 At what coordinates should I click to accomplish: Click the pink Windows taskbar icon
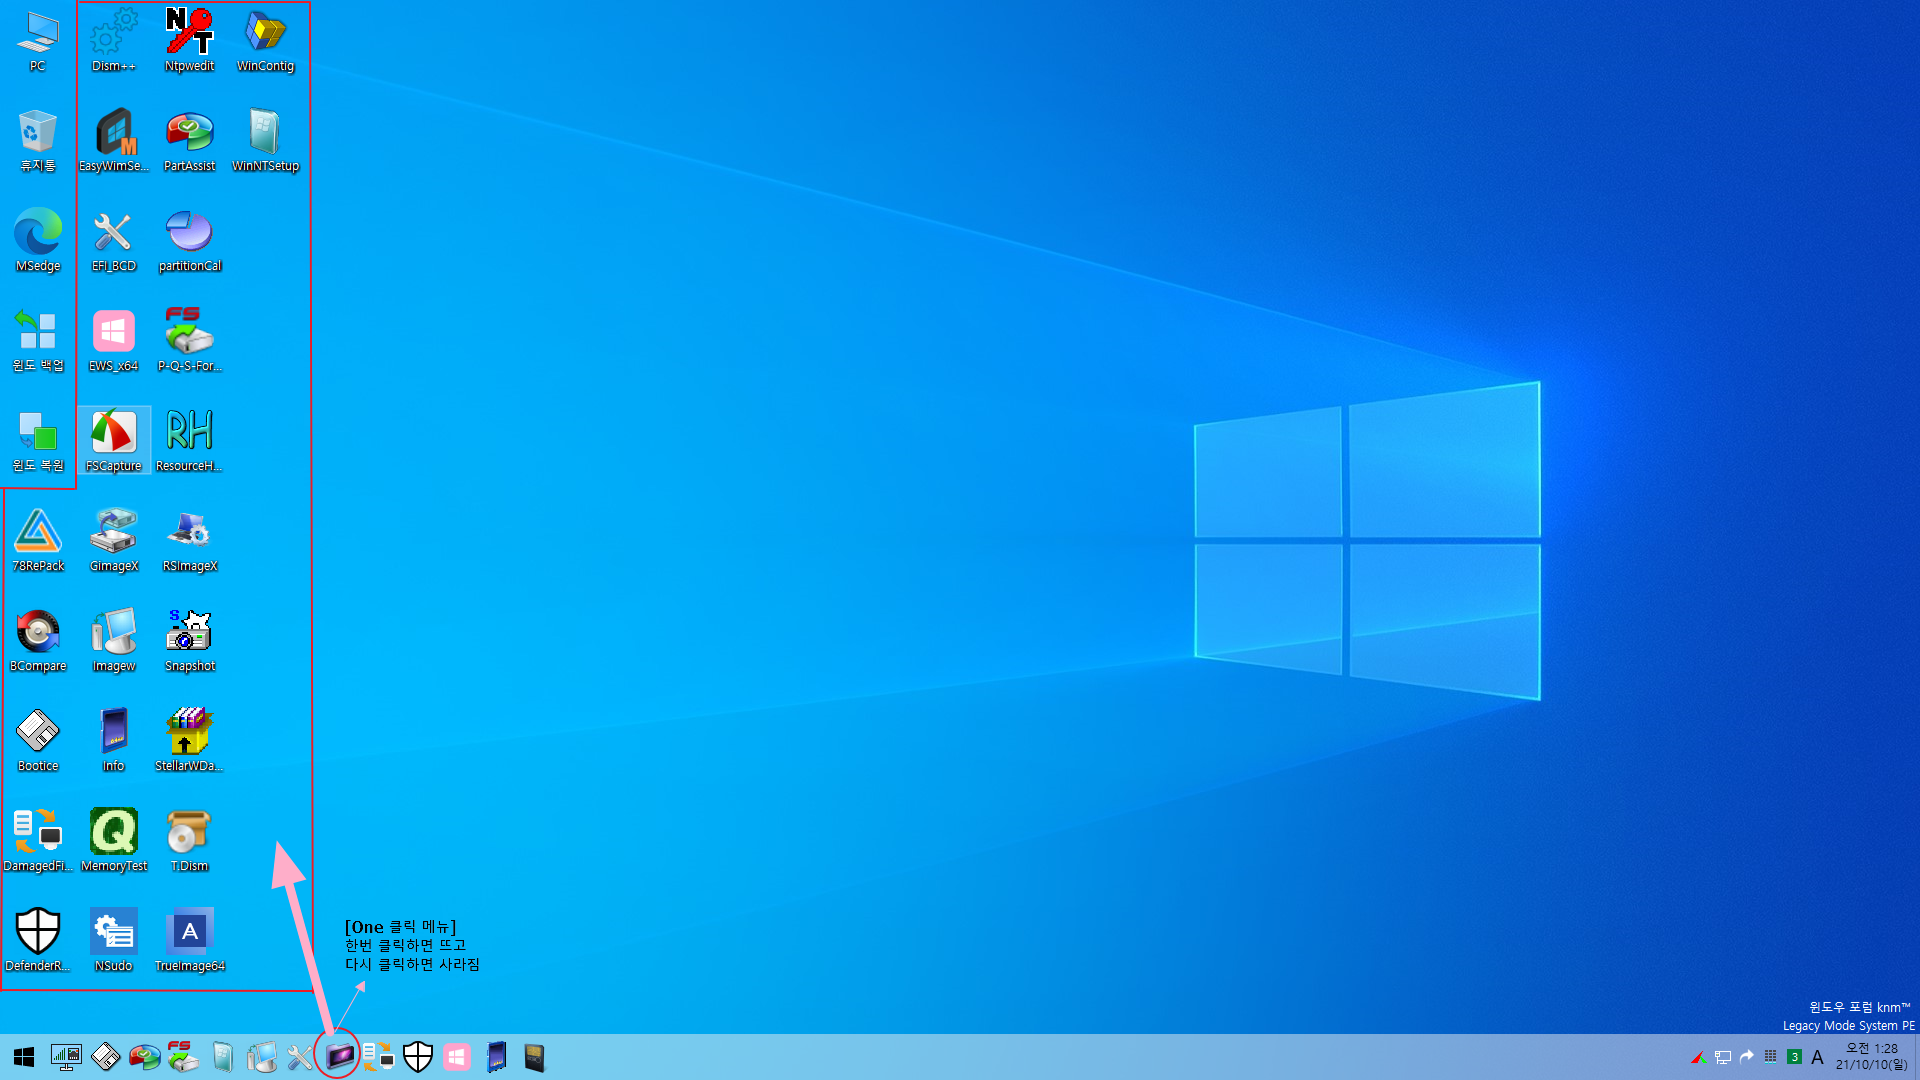[x=457, y=1057]
